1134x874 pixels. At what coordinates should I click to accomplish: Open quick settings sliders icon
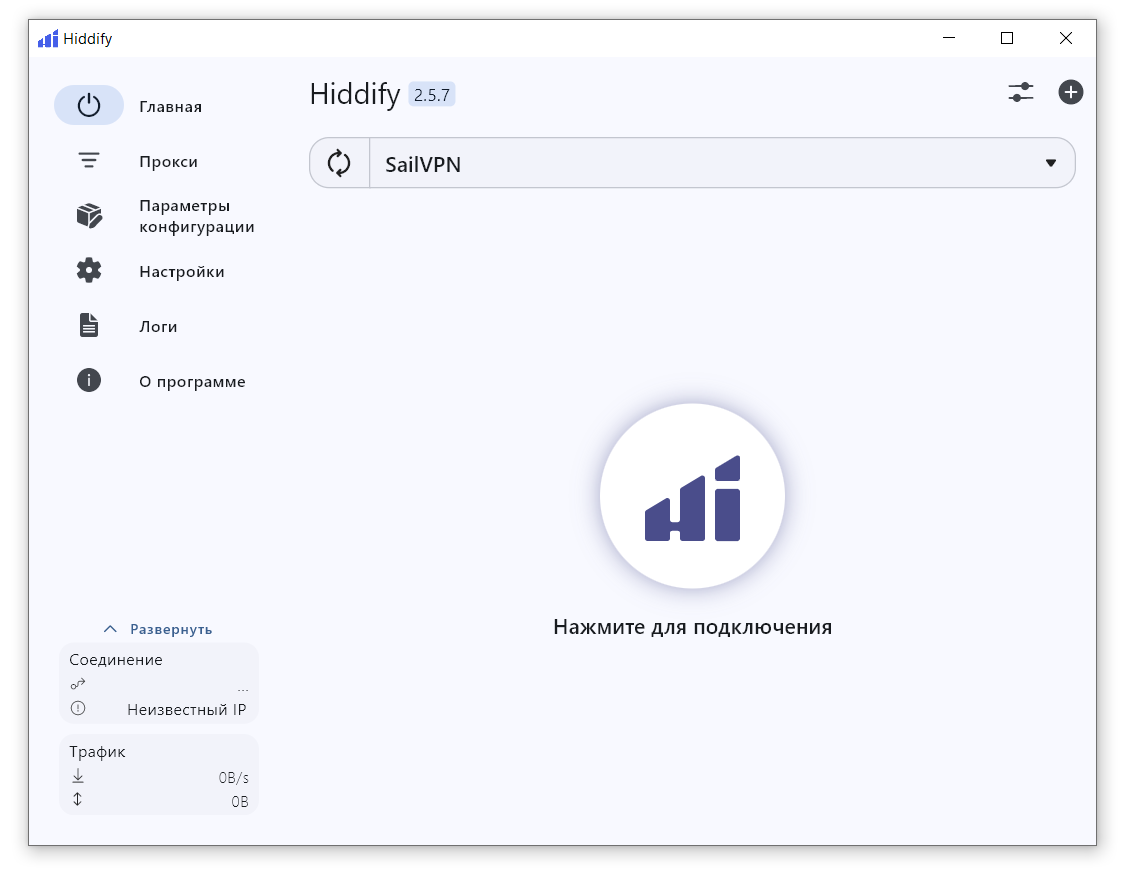[1020, 93]
